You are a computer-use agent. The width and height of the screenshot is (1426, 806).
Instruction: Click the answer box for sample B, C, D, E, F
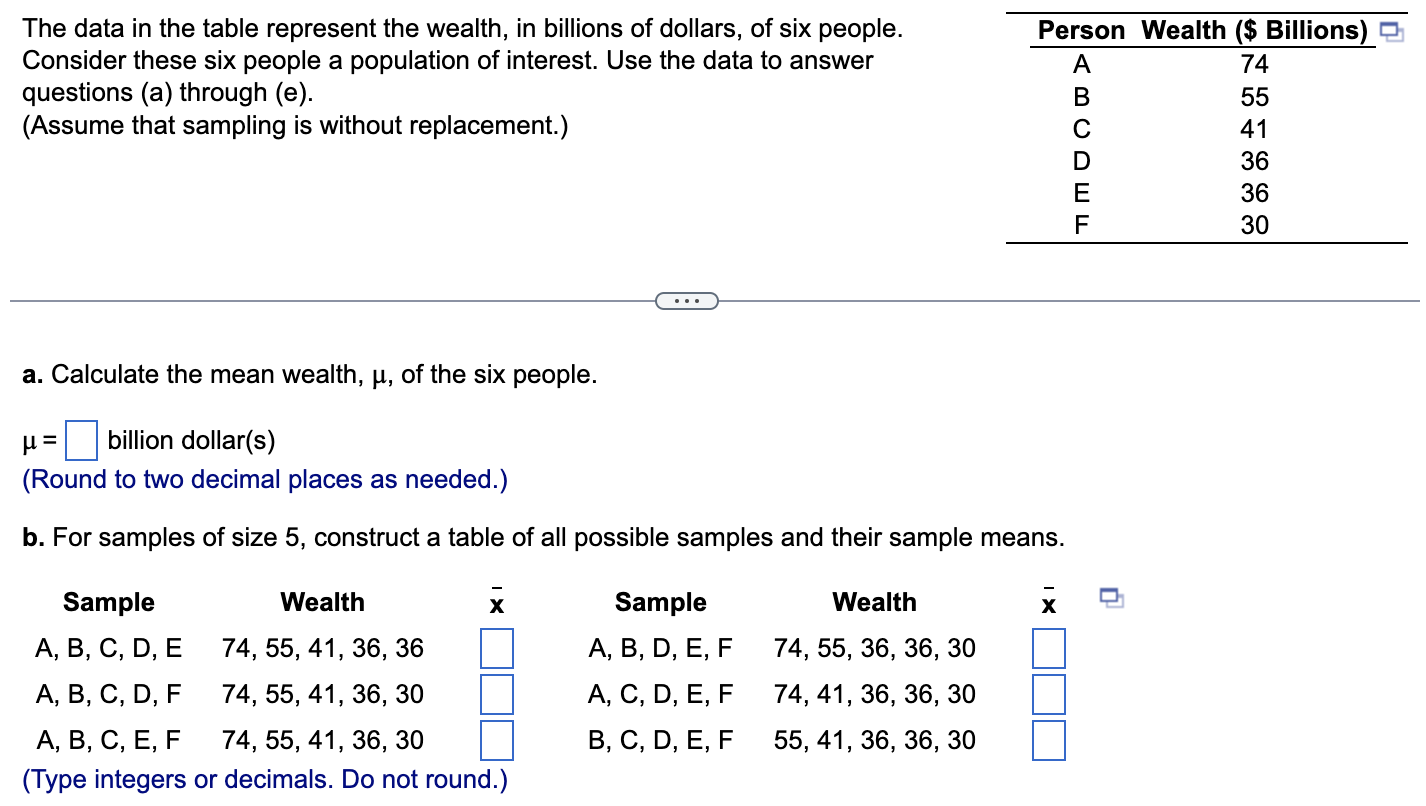tap(1048, 740)
